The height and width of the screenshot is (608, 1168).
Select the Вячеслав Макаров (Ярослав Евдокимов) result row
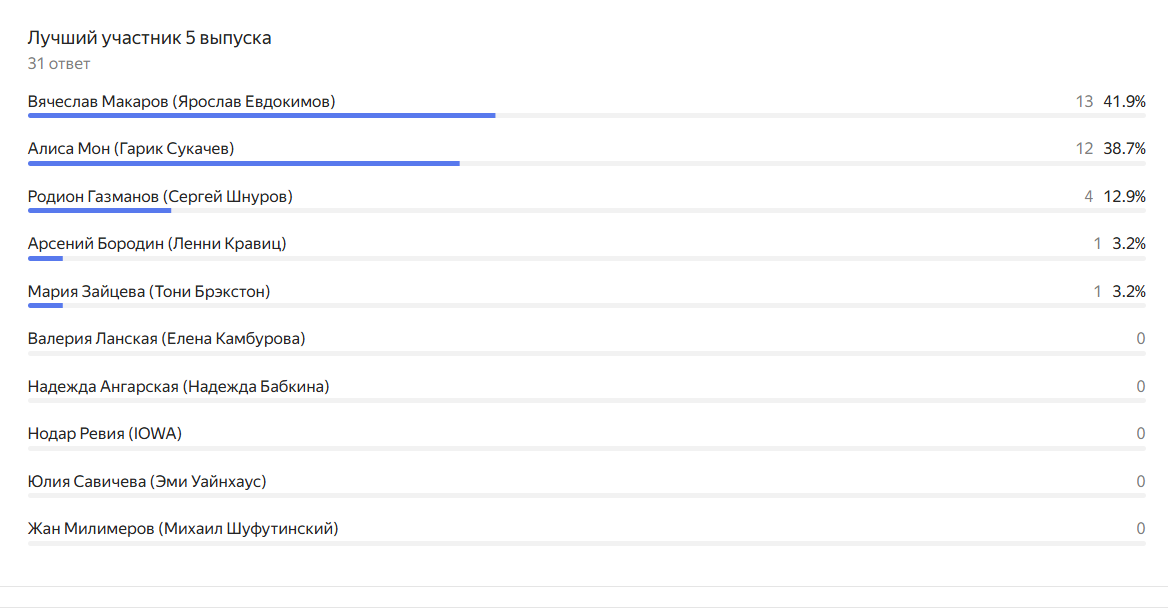tap(586, 105)
